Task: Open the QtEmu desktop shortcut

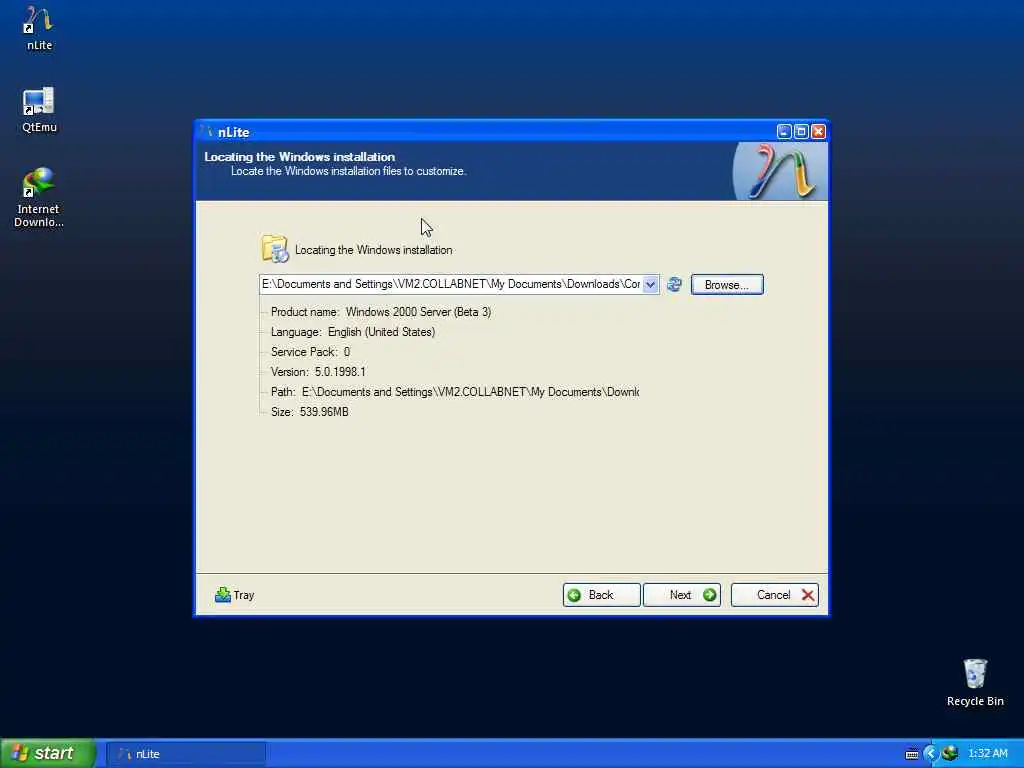Action: 39,110
